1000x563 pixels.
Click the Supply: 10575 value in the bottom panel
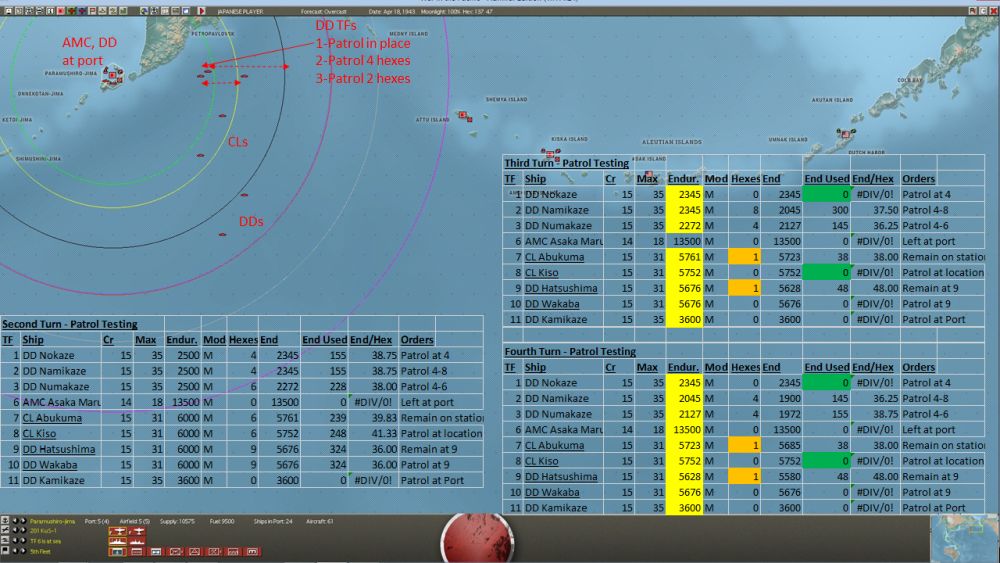[x=177, y=522]
